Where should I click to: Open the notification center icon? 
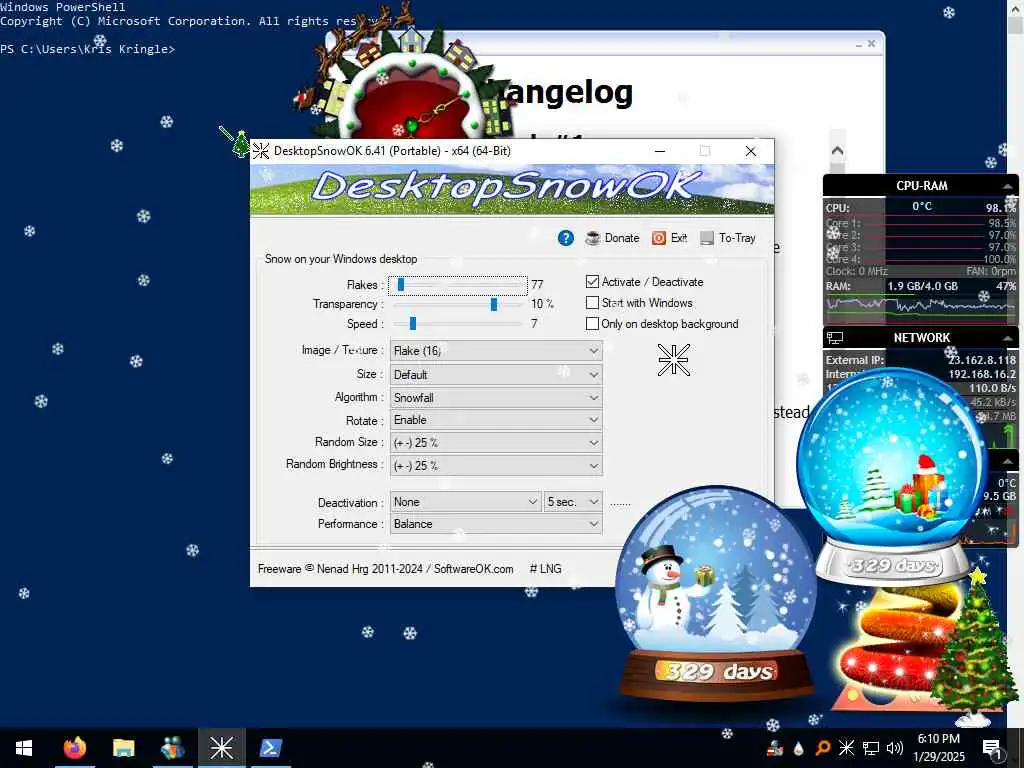pos(991,748)
